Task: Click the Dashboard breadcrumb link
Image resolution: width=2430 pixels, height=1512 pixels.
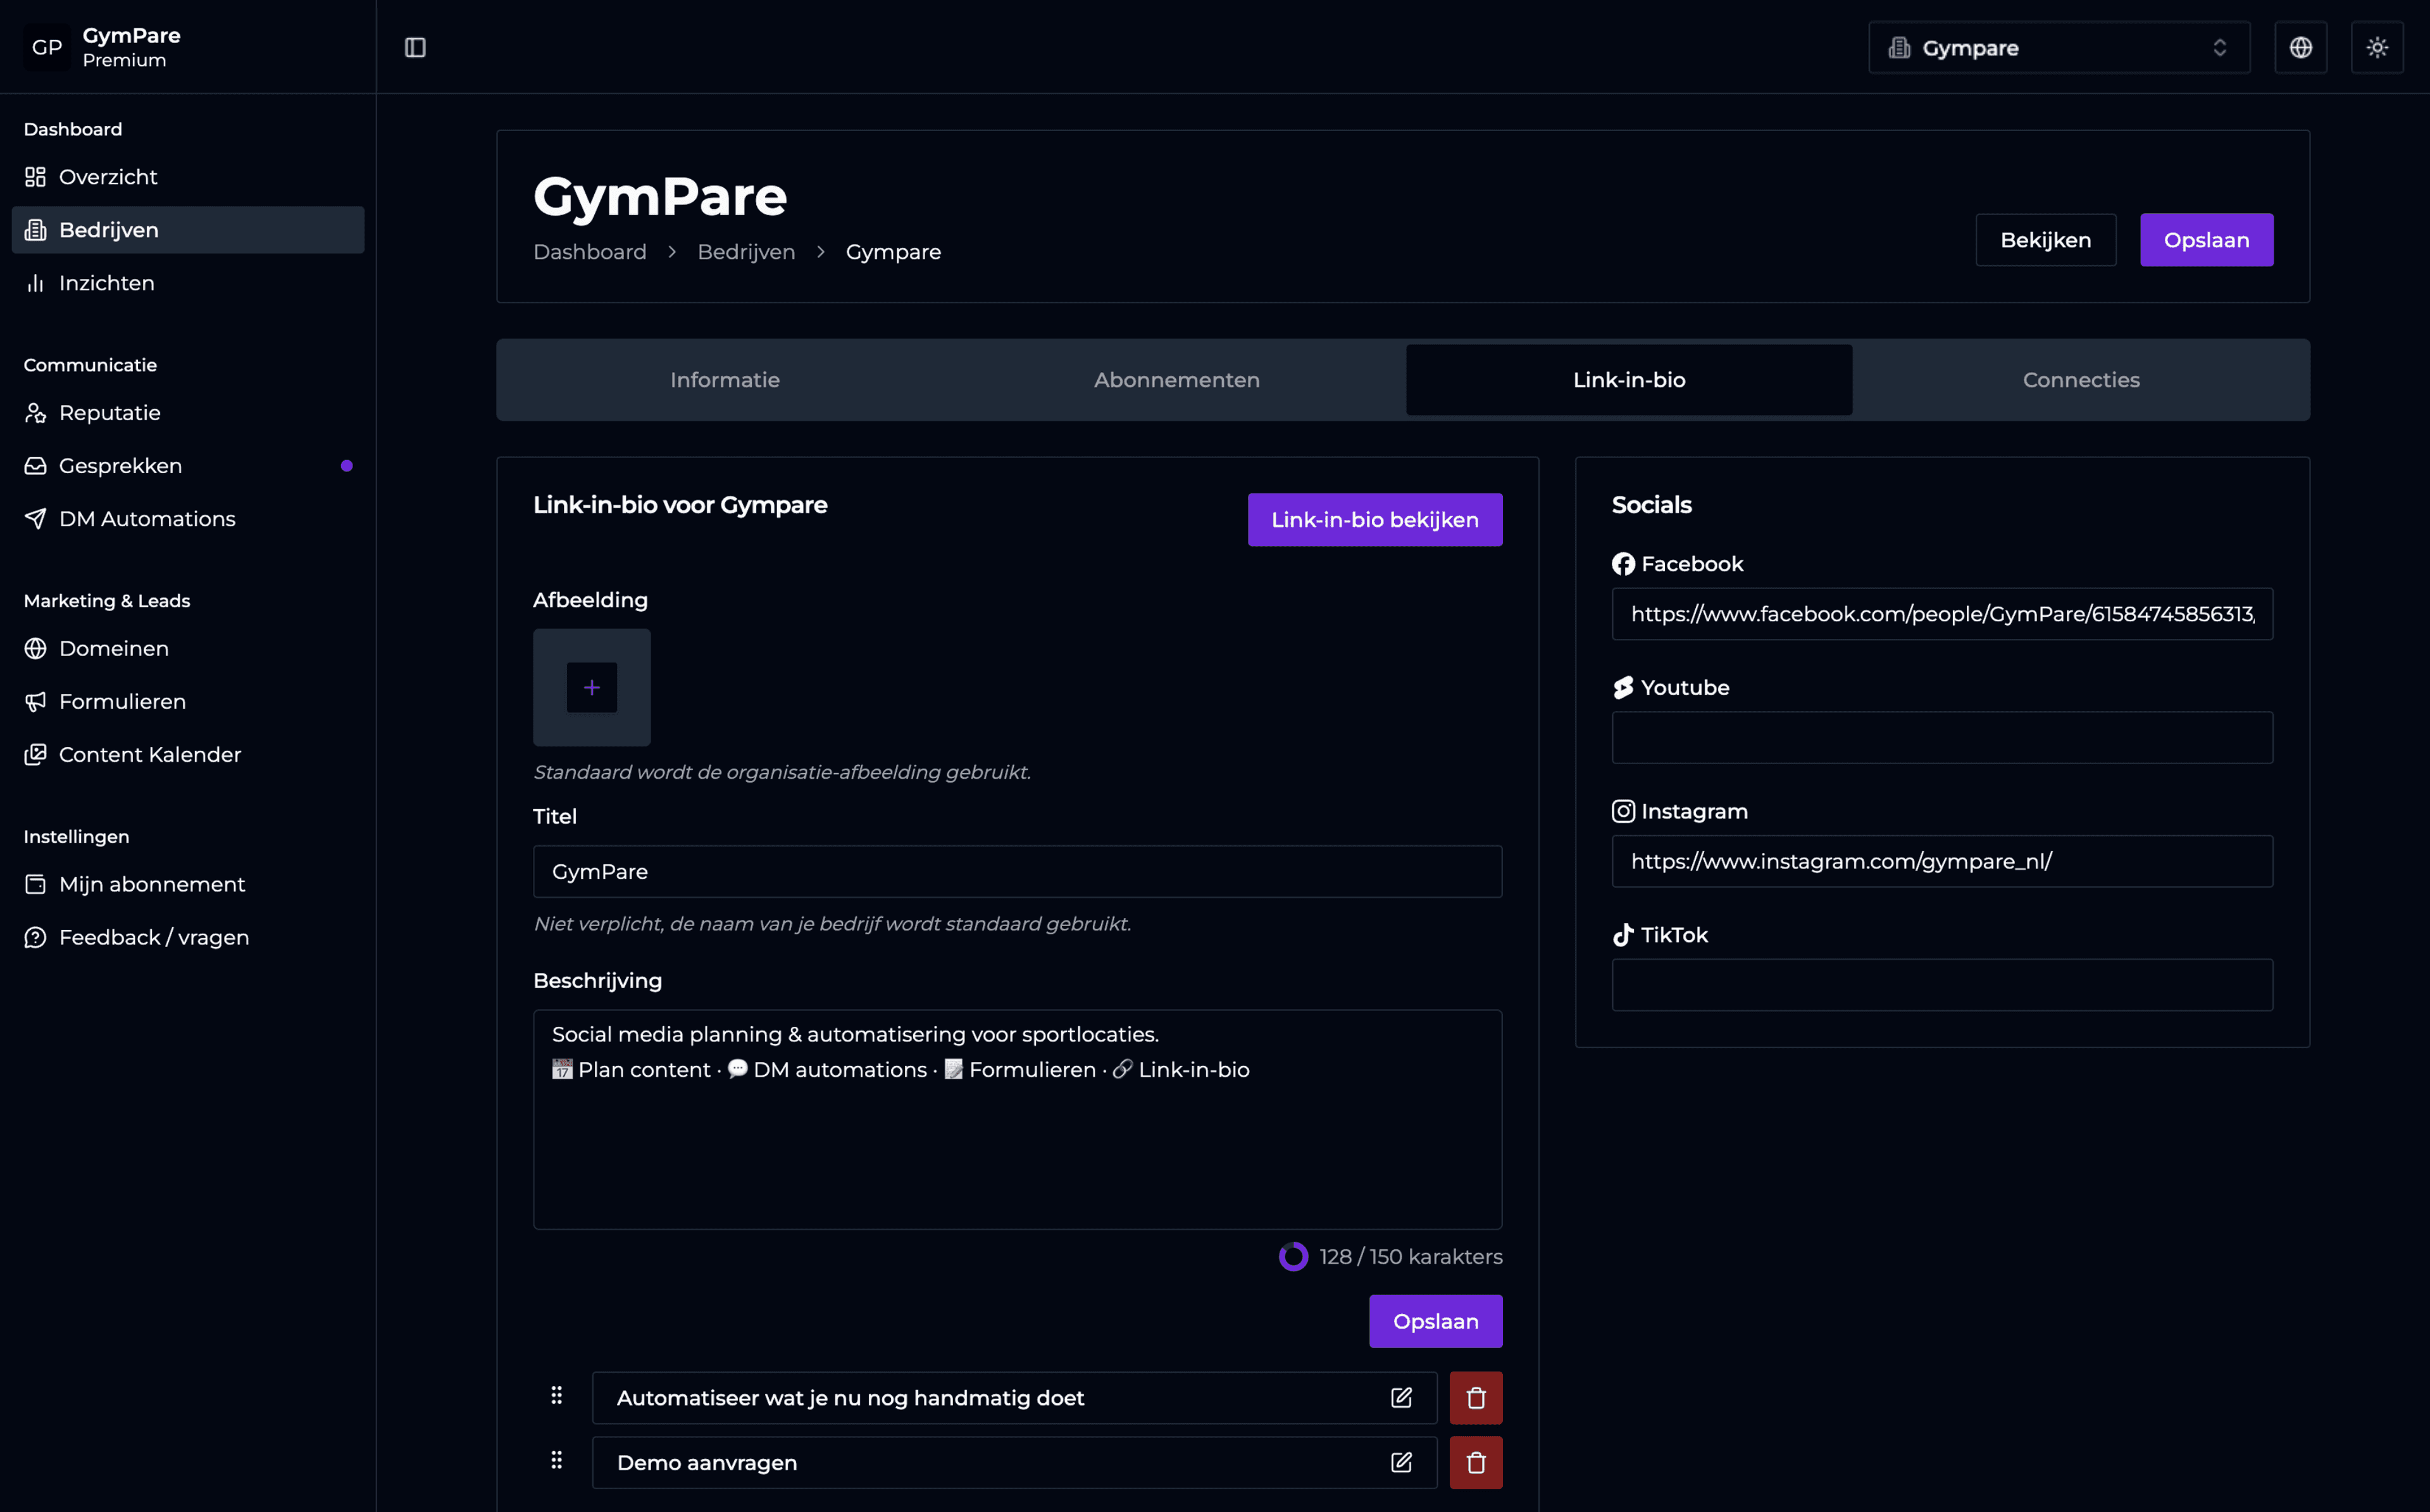Action: pyautogui.click(x=590, y=252)
